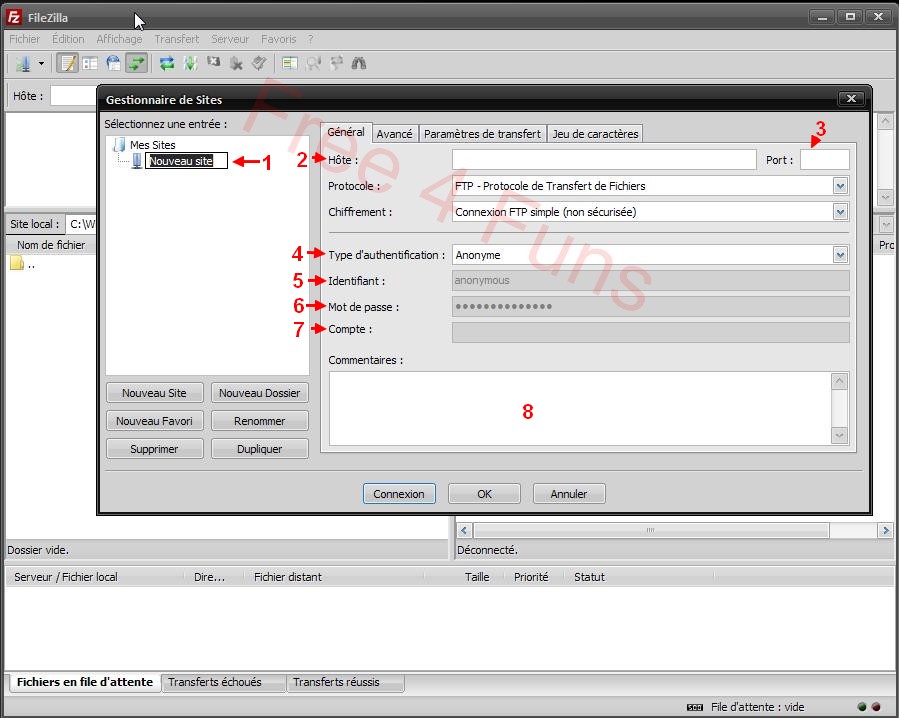Search for files with the binoculars icon
Image resolution: width=899 pixels, height=718 pixels.
tap(357, 63)
